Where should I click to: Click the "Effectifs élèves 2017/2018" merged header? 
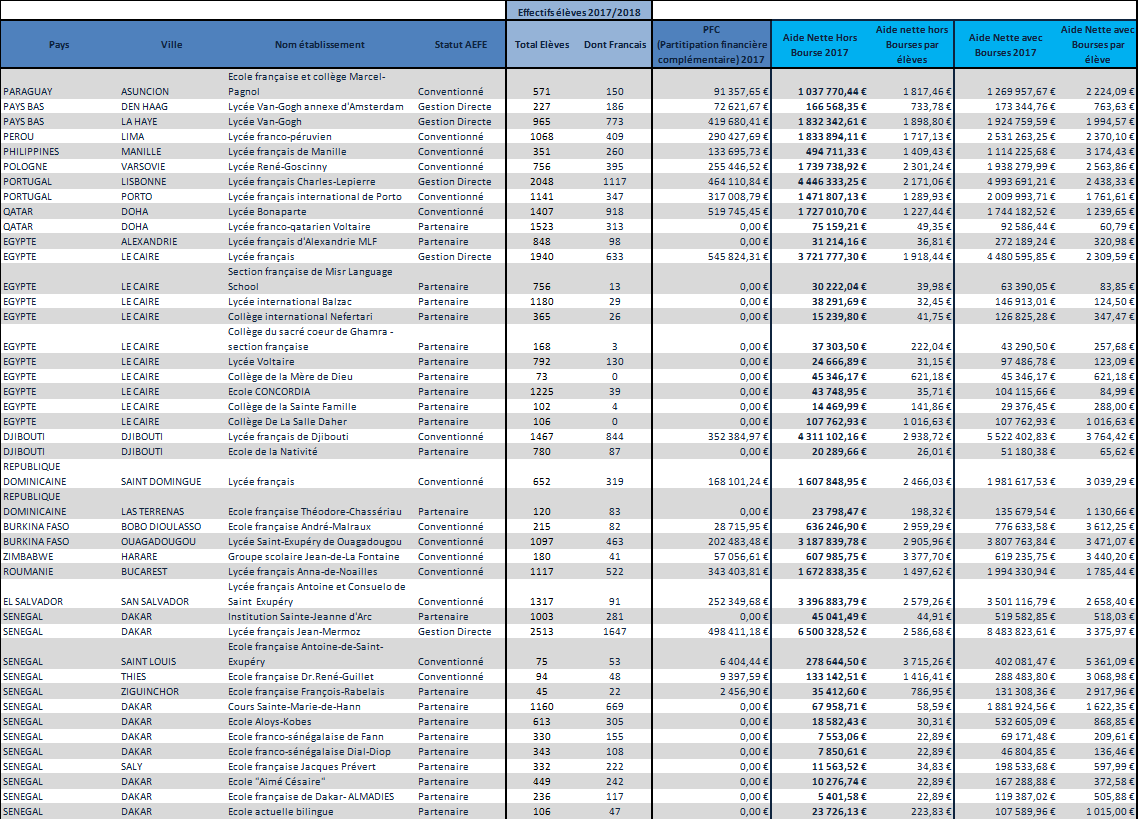[x=580, y=11]
